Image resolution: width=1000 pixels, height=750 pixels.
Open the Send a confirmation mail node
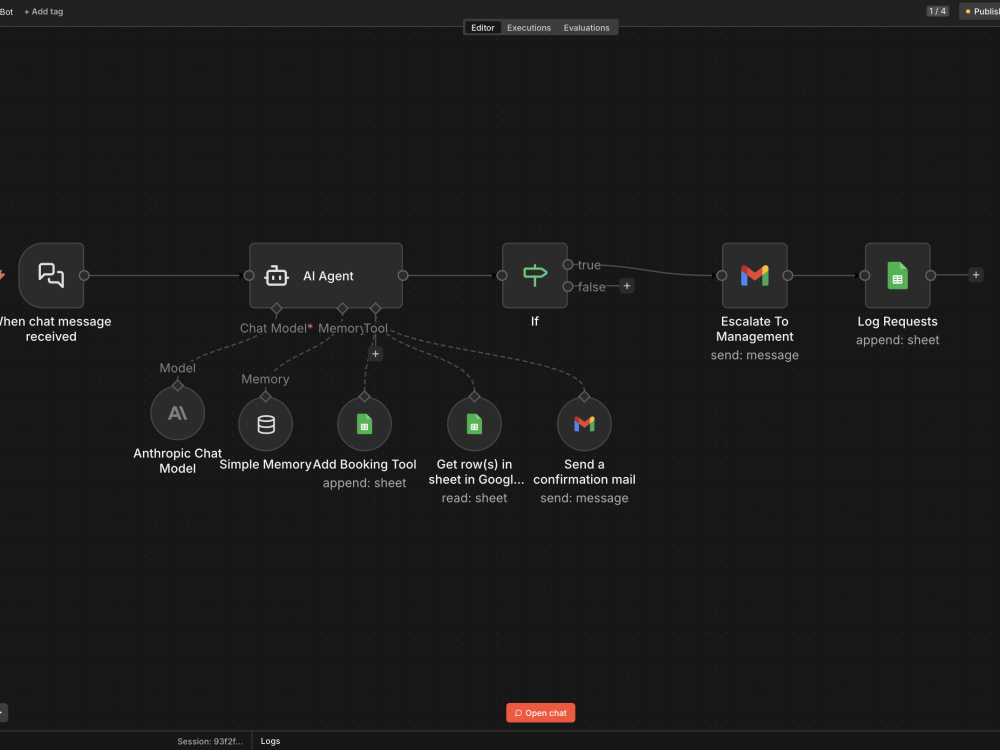(584, 424)
